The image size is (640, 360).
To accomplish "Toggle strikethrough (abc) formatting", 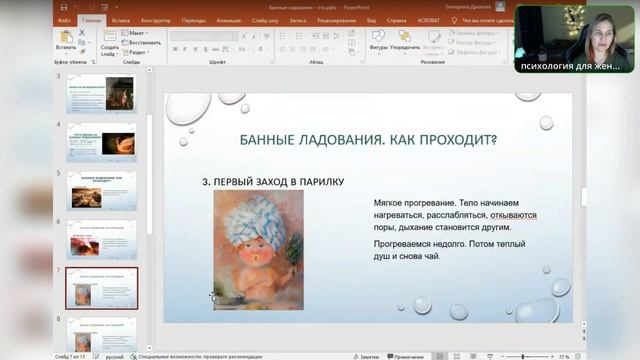I will point(216,49).
